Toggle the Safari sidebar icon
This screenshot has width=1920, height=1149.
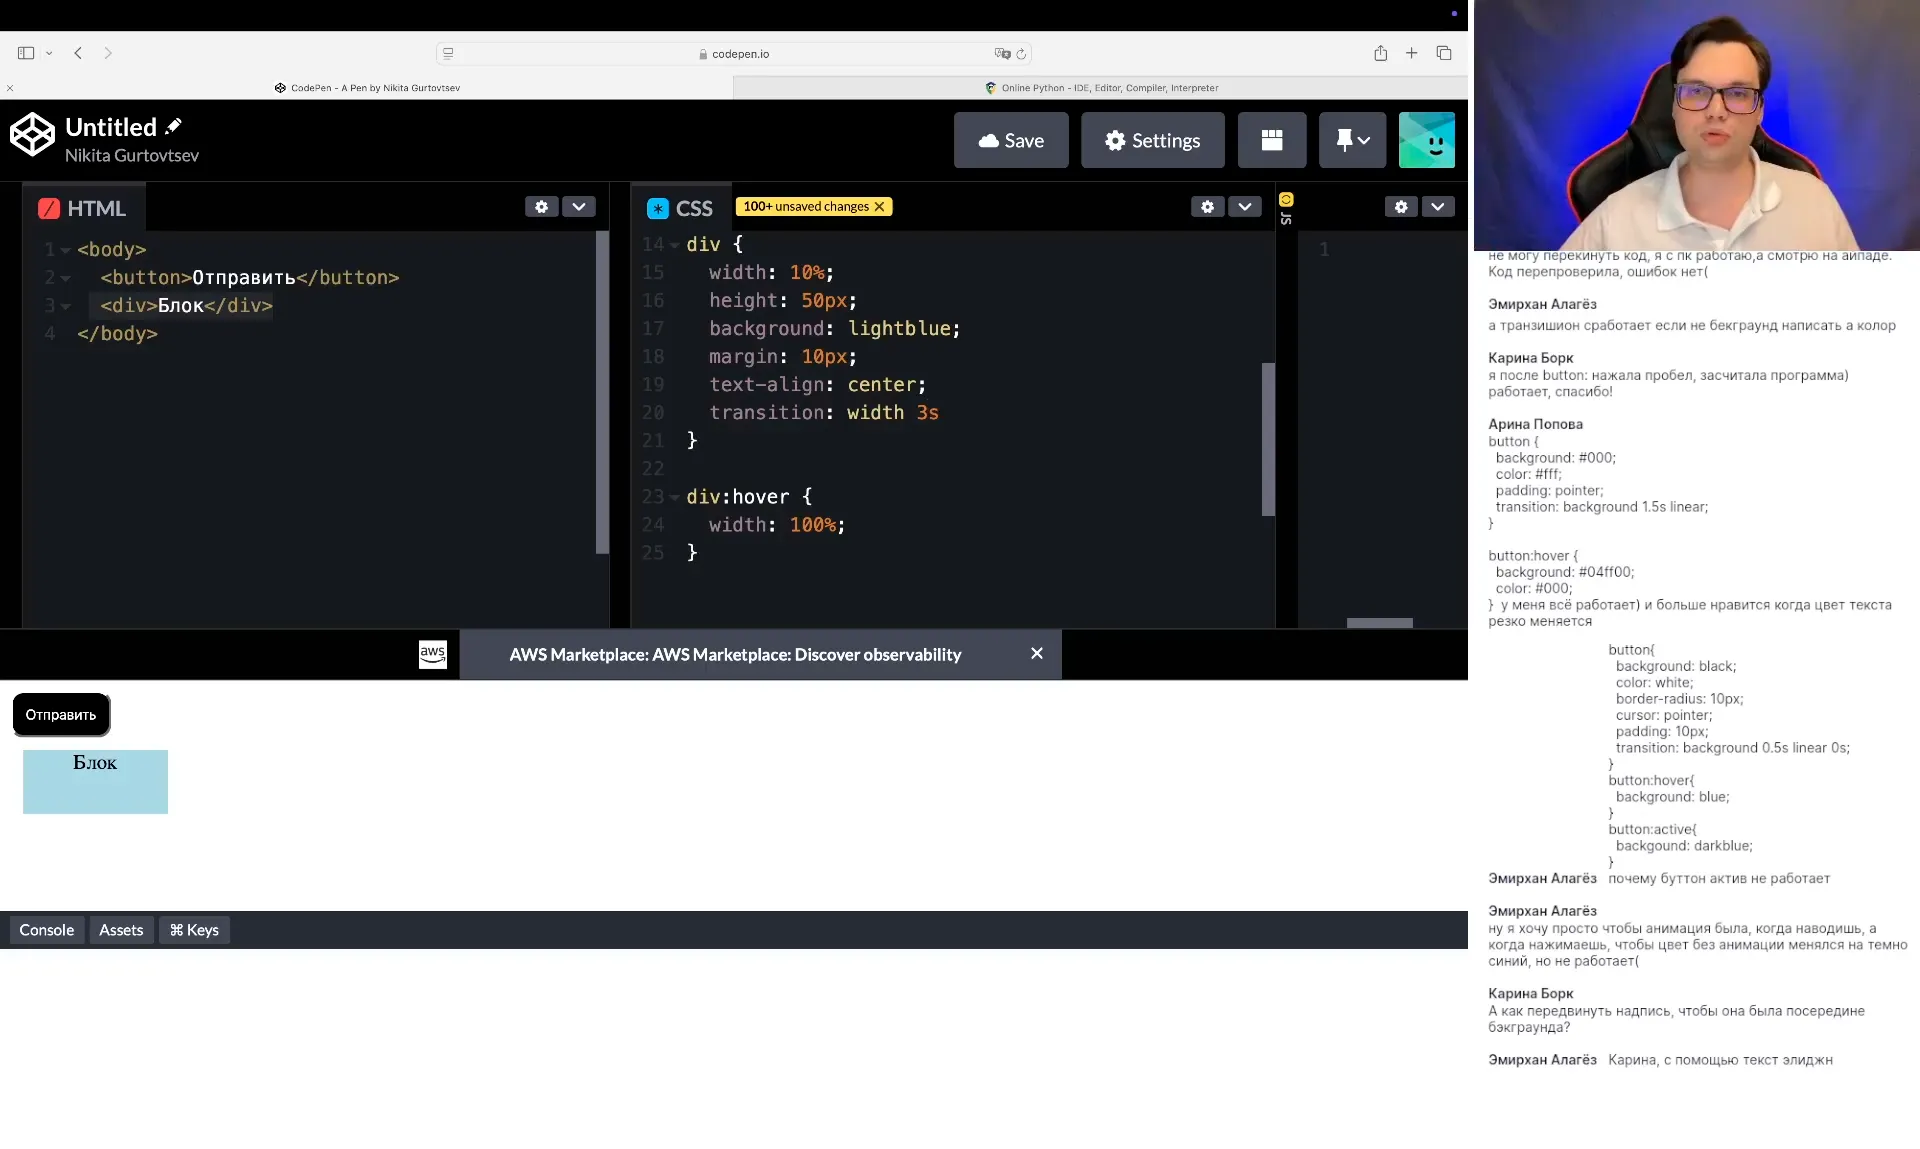pos(26,53)
